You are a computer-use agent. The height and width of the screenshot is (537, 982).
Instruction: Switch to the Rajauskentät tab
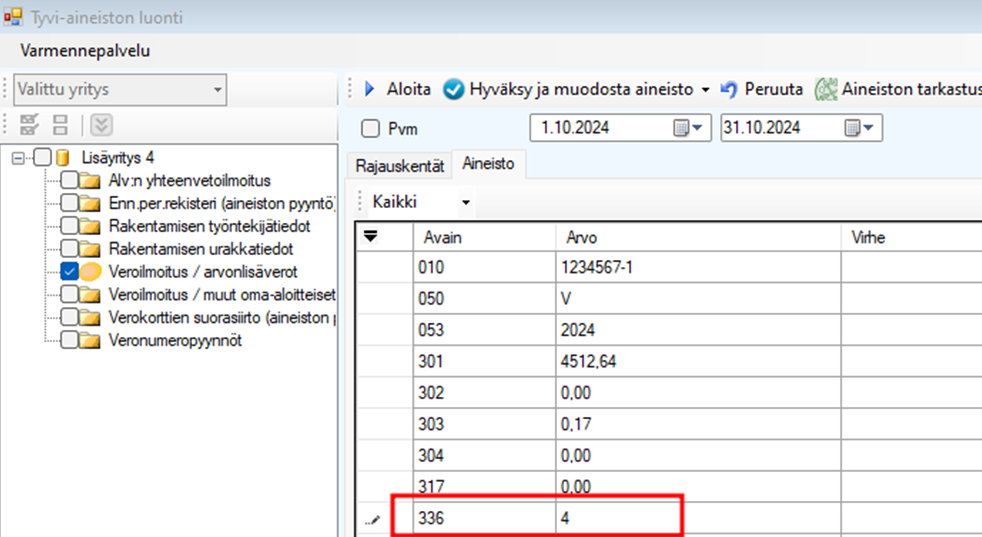[x=399, y=164]
